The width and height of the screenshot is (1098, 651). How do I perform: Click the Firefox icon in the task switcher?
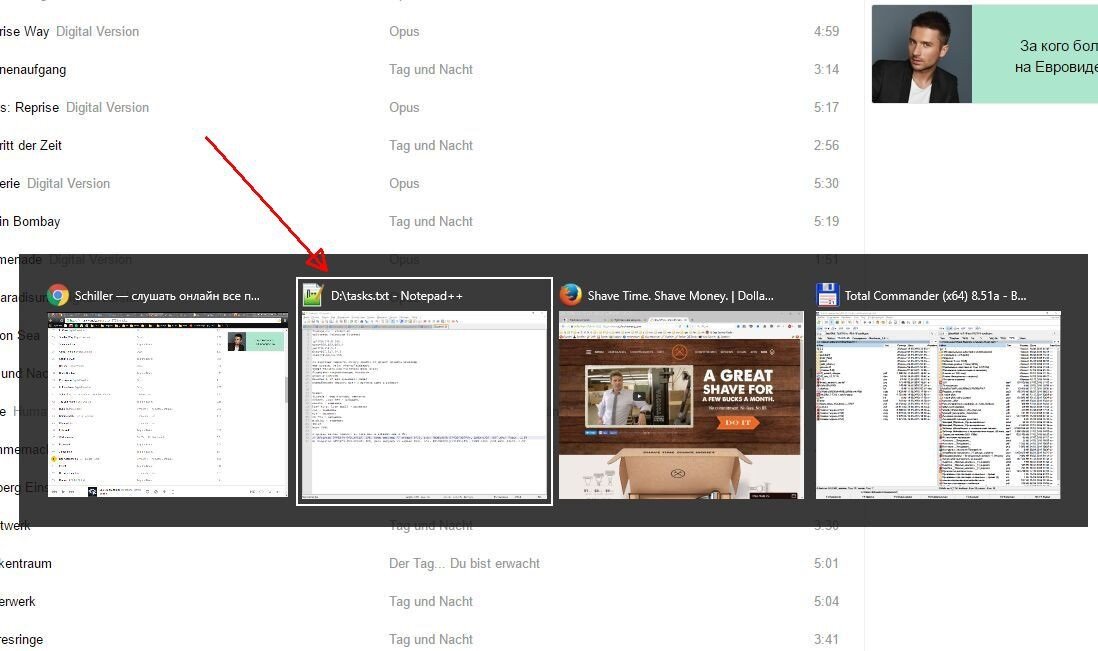pyautogui.click(x=571, y=295)
